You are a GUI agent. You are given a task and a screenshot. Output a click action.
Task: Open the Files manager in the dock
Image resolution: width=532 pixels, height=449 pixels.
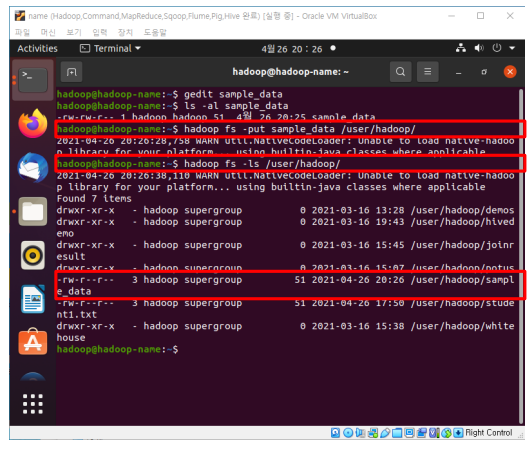[33, 211]
